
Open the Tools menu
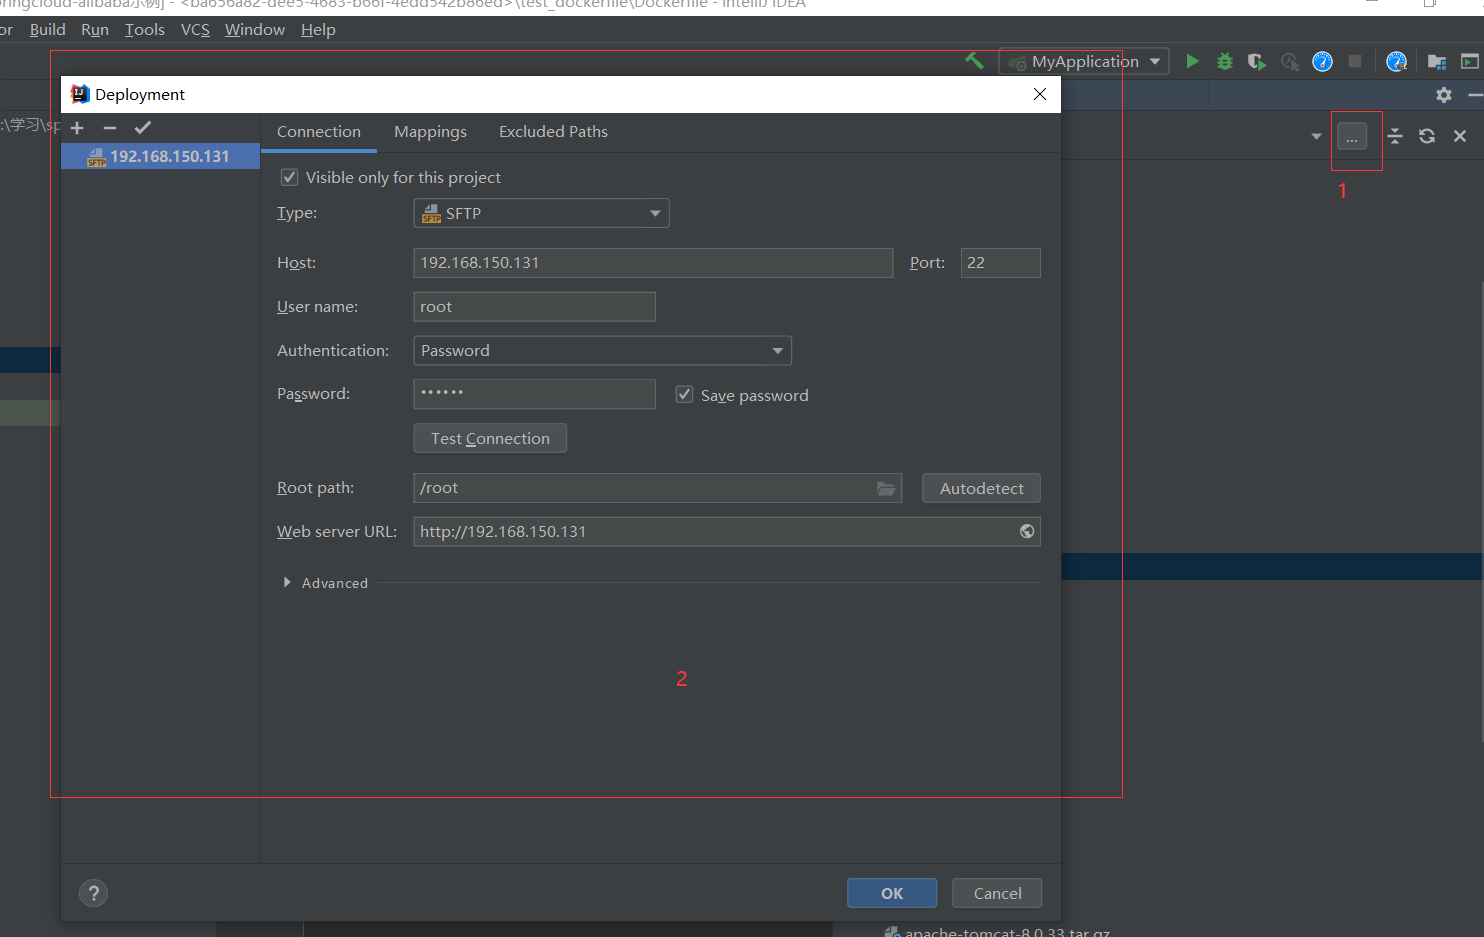(x=145, y=30)
